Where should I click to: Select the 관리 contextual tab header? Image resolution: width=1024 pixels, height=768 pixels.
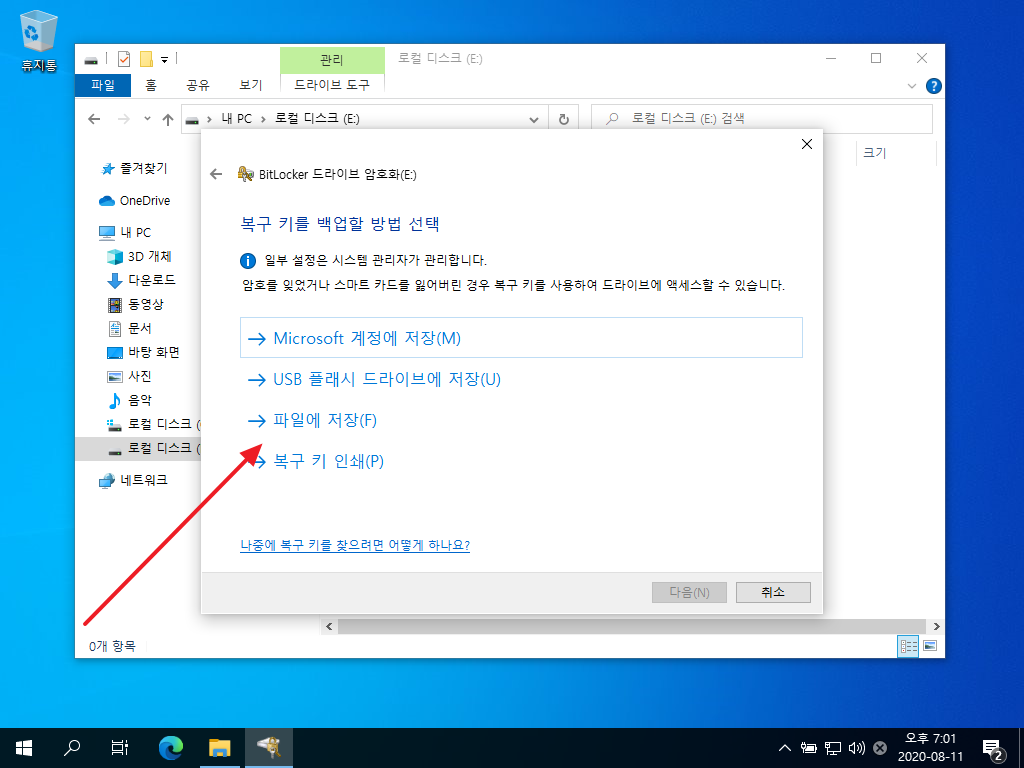(x=332, y=60)
